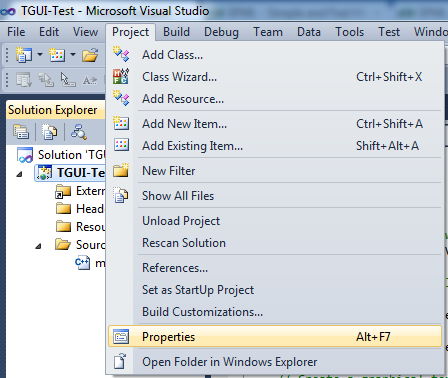The height and width of the screenshot is (378, 448).
Task: Select Unload Project menu entry
Action: pos(181,221)
